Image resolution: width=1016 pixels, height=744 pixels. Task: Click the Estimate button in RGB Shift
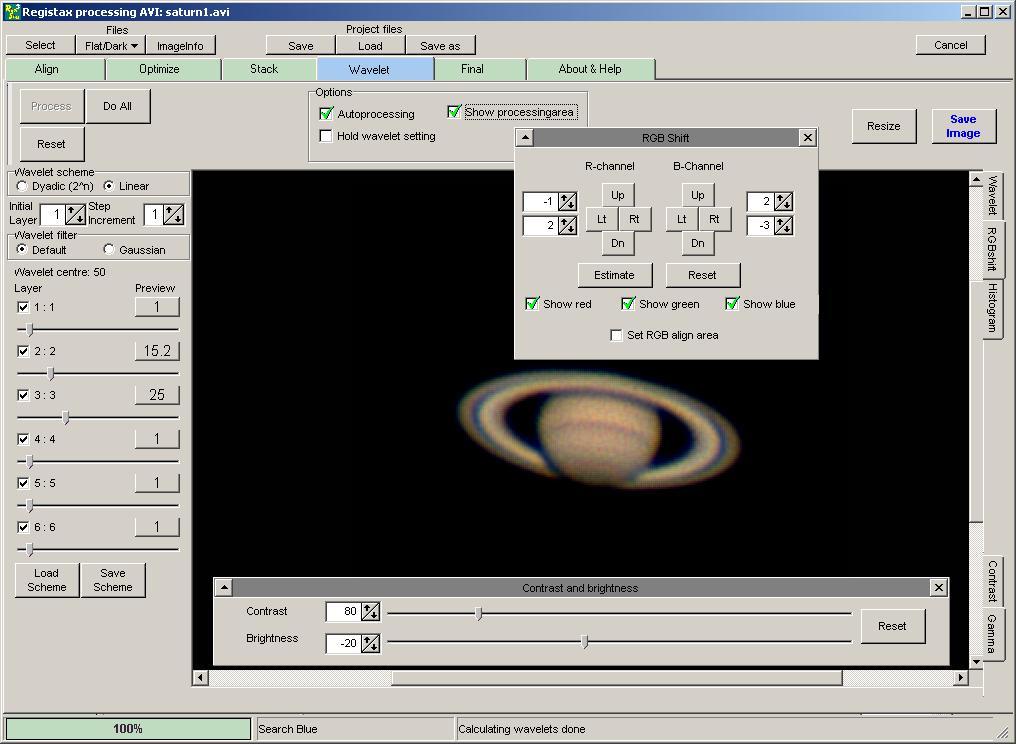click(614, 275)
